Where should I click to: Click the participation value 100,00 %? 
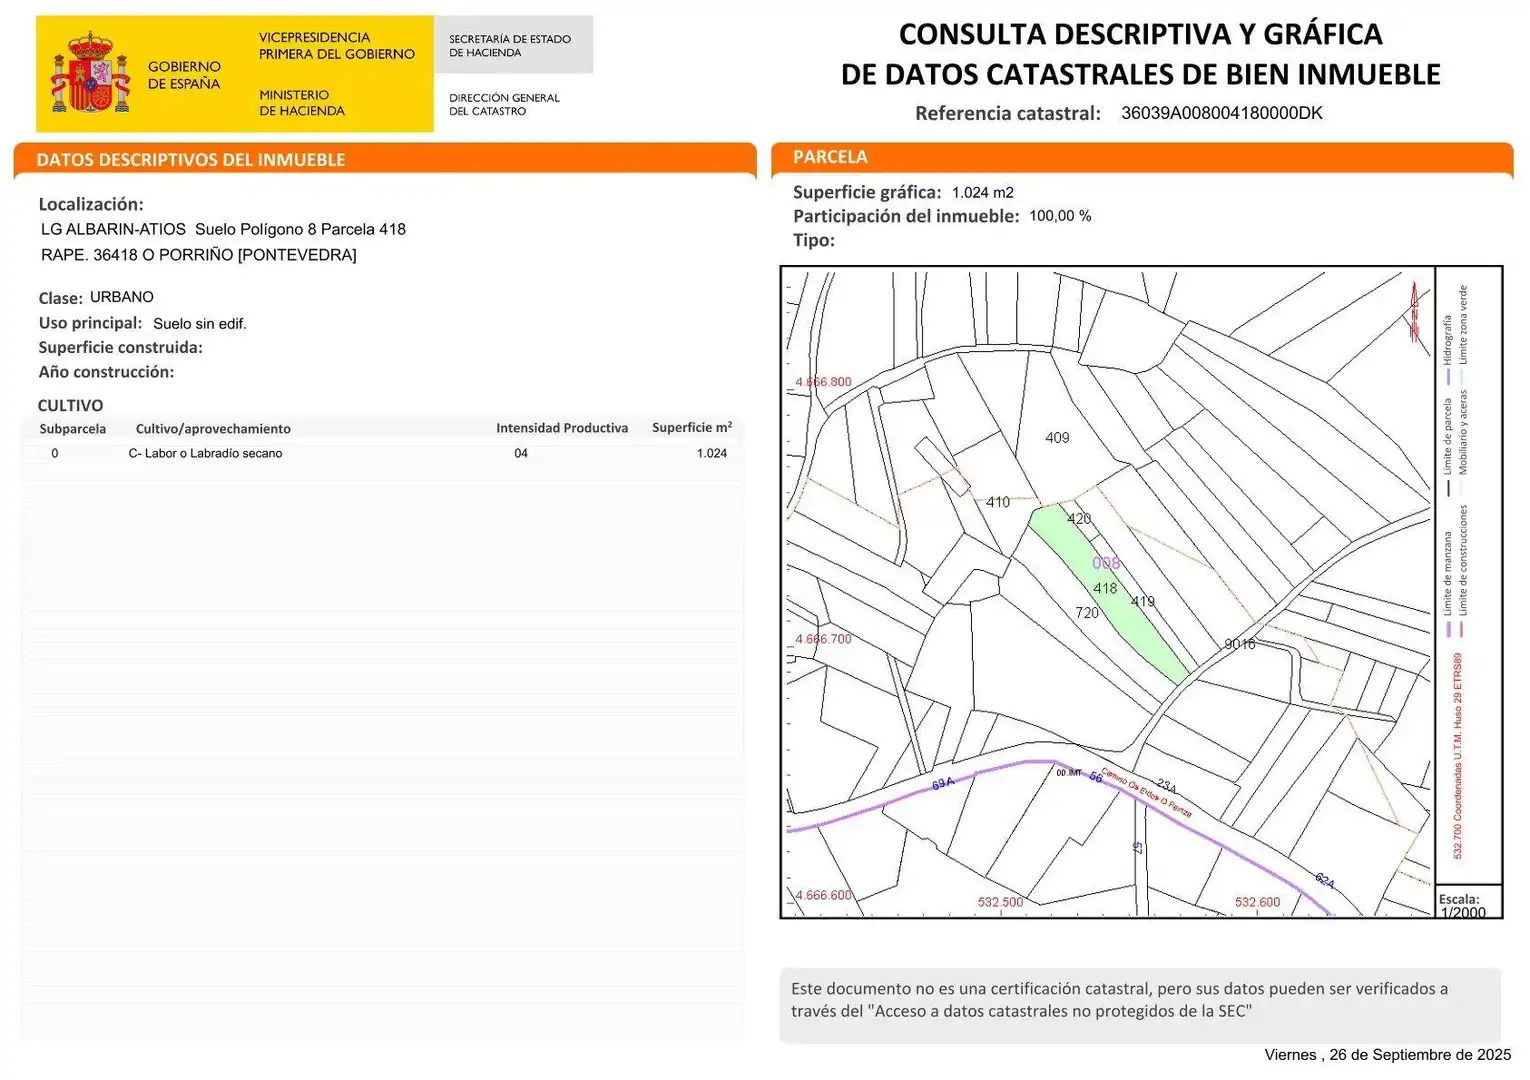click(x=1060, y=216)
